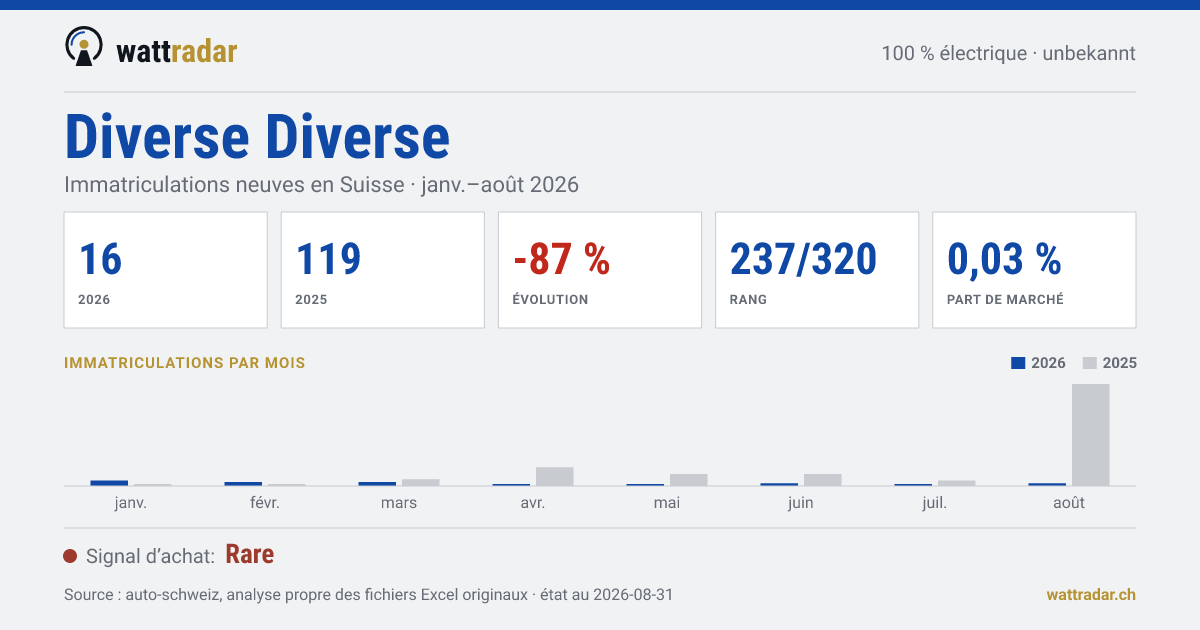Viewport: 1200px width, 630px height.
Task: Click the 'ÉVOLUTION' card caption
Action: pyautogui.click(x=551, y=299)
